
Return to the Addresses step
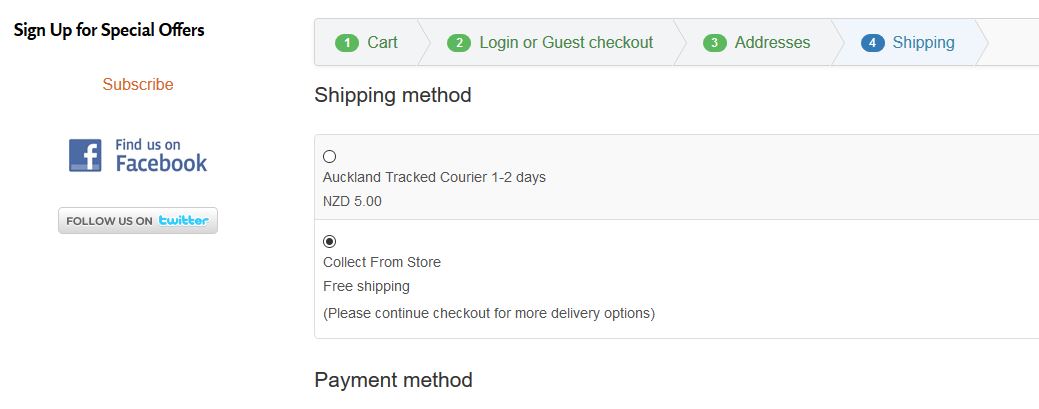[772, 43]
